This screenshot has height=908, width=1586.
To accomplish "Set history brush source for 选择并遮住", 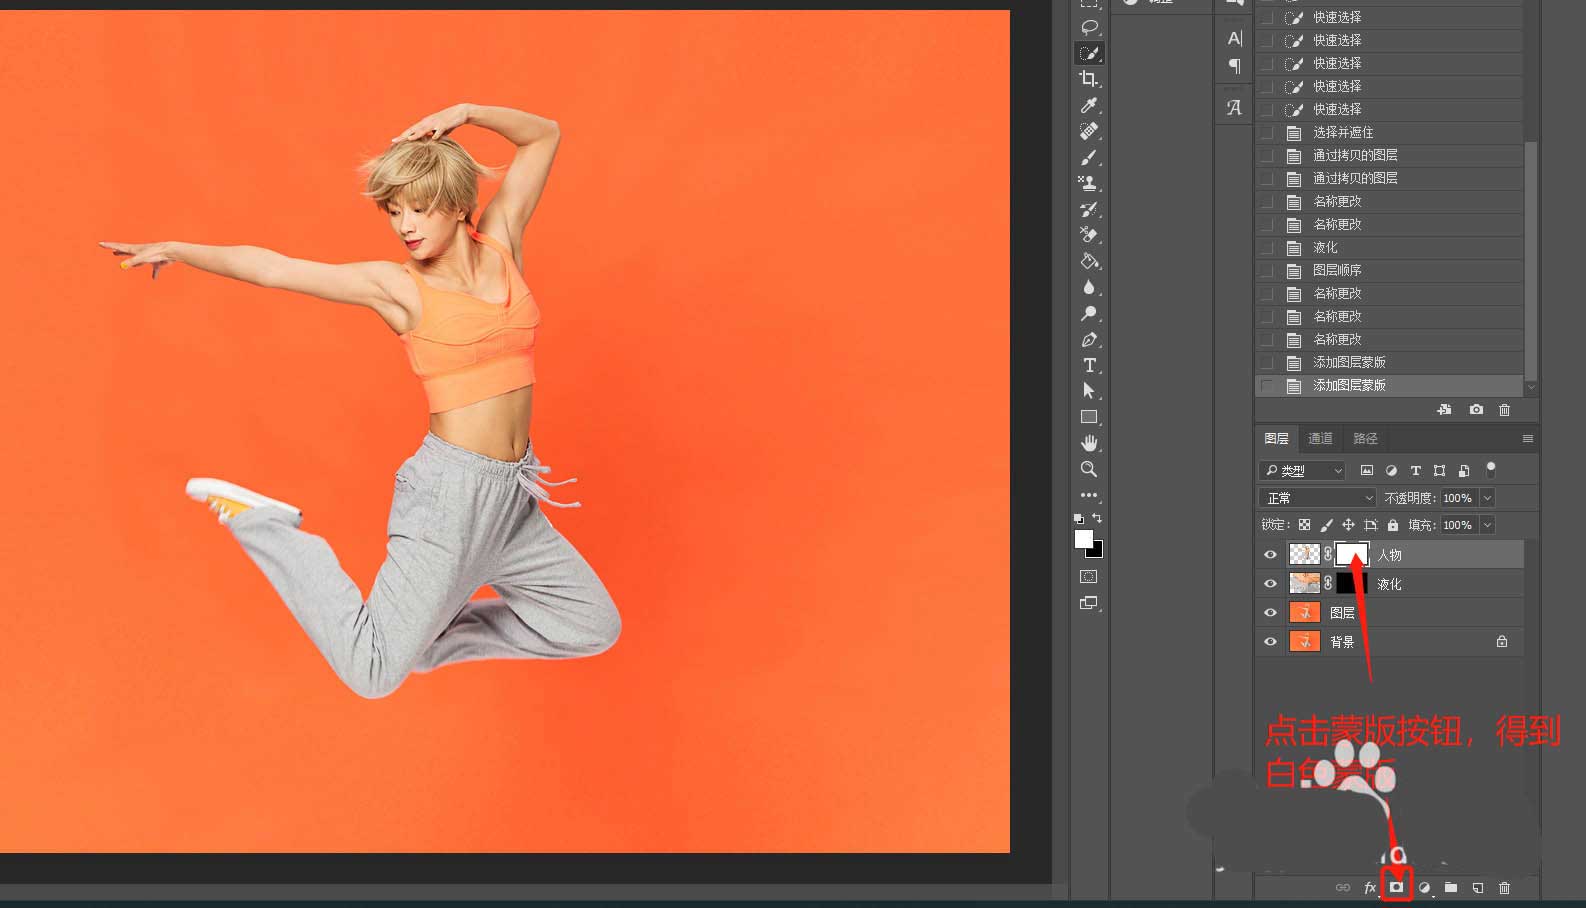I will point(1267,132).
